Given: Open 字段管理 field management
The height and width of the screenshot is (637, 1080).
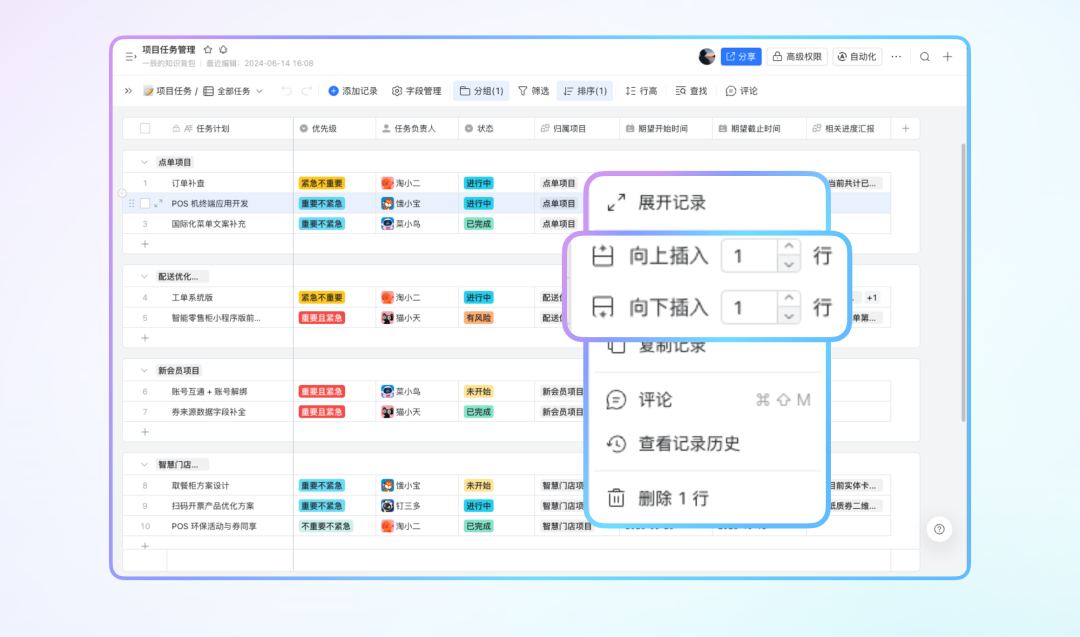Looking at the screenshot, I should coord(416,91).
